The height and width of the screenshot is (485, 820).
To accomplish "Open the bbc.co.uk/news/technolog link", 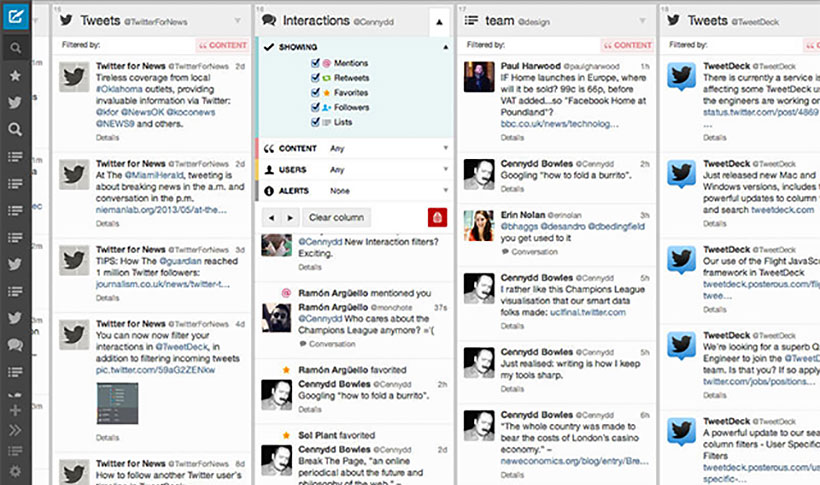I will pyautogui.click(x=560, y=124).
